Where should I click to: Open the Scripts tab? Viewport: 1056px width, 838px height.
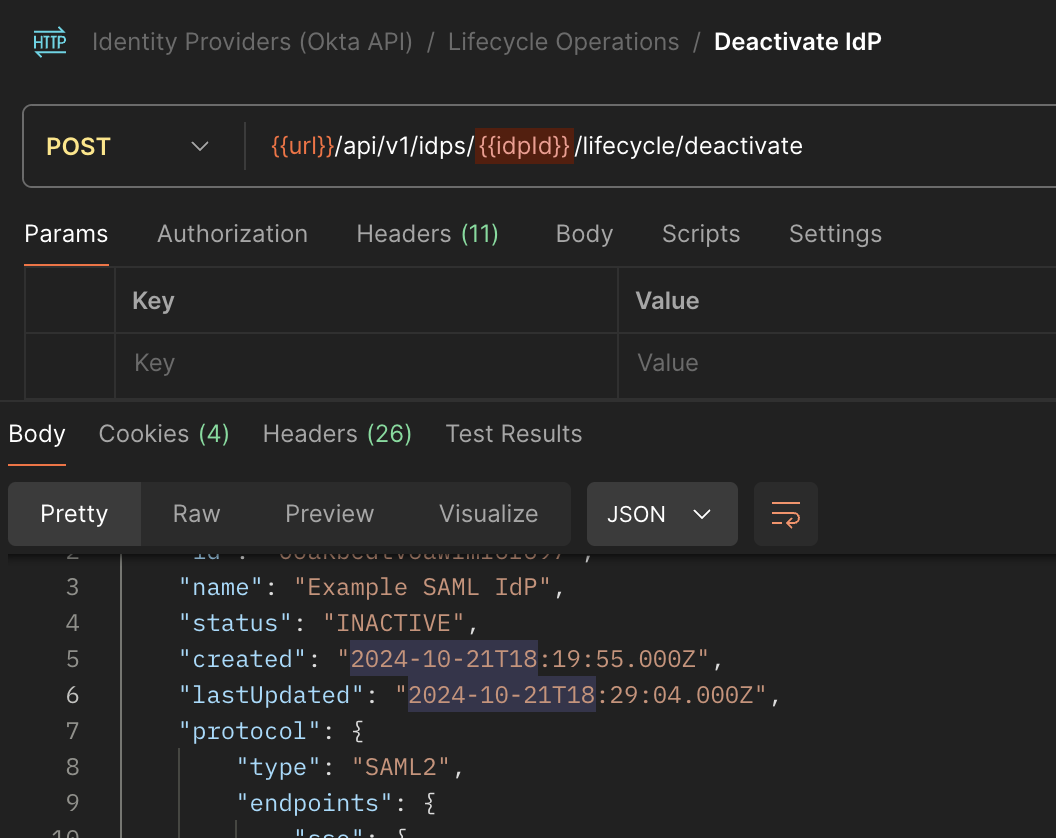pyautogui.click(x=700, y=234)
